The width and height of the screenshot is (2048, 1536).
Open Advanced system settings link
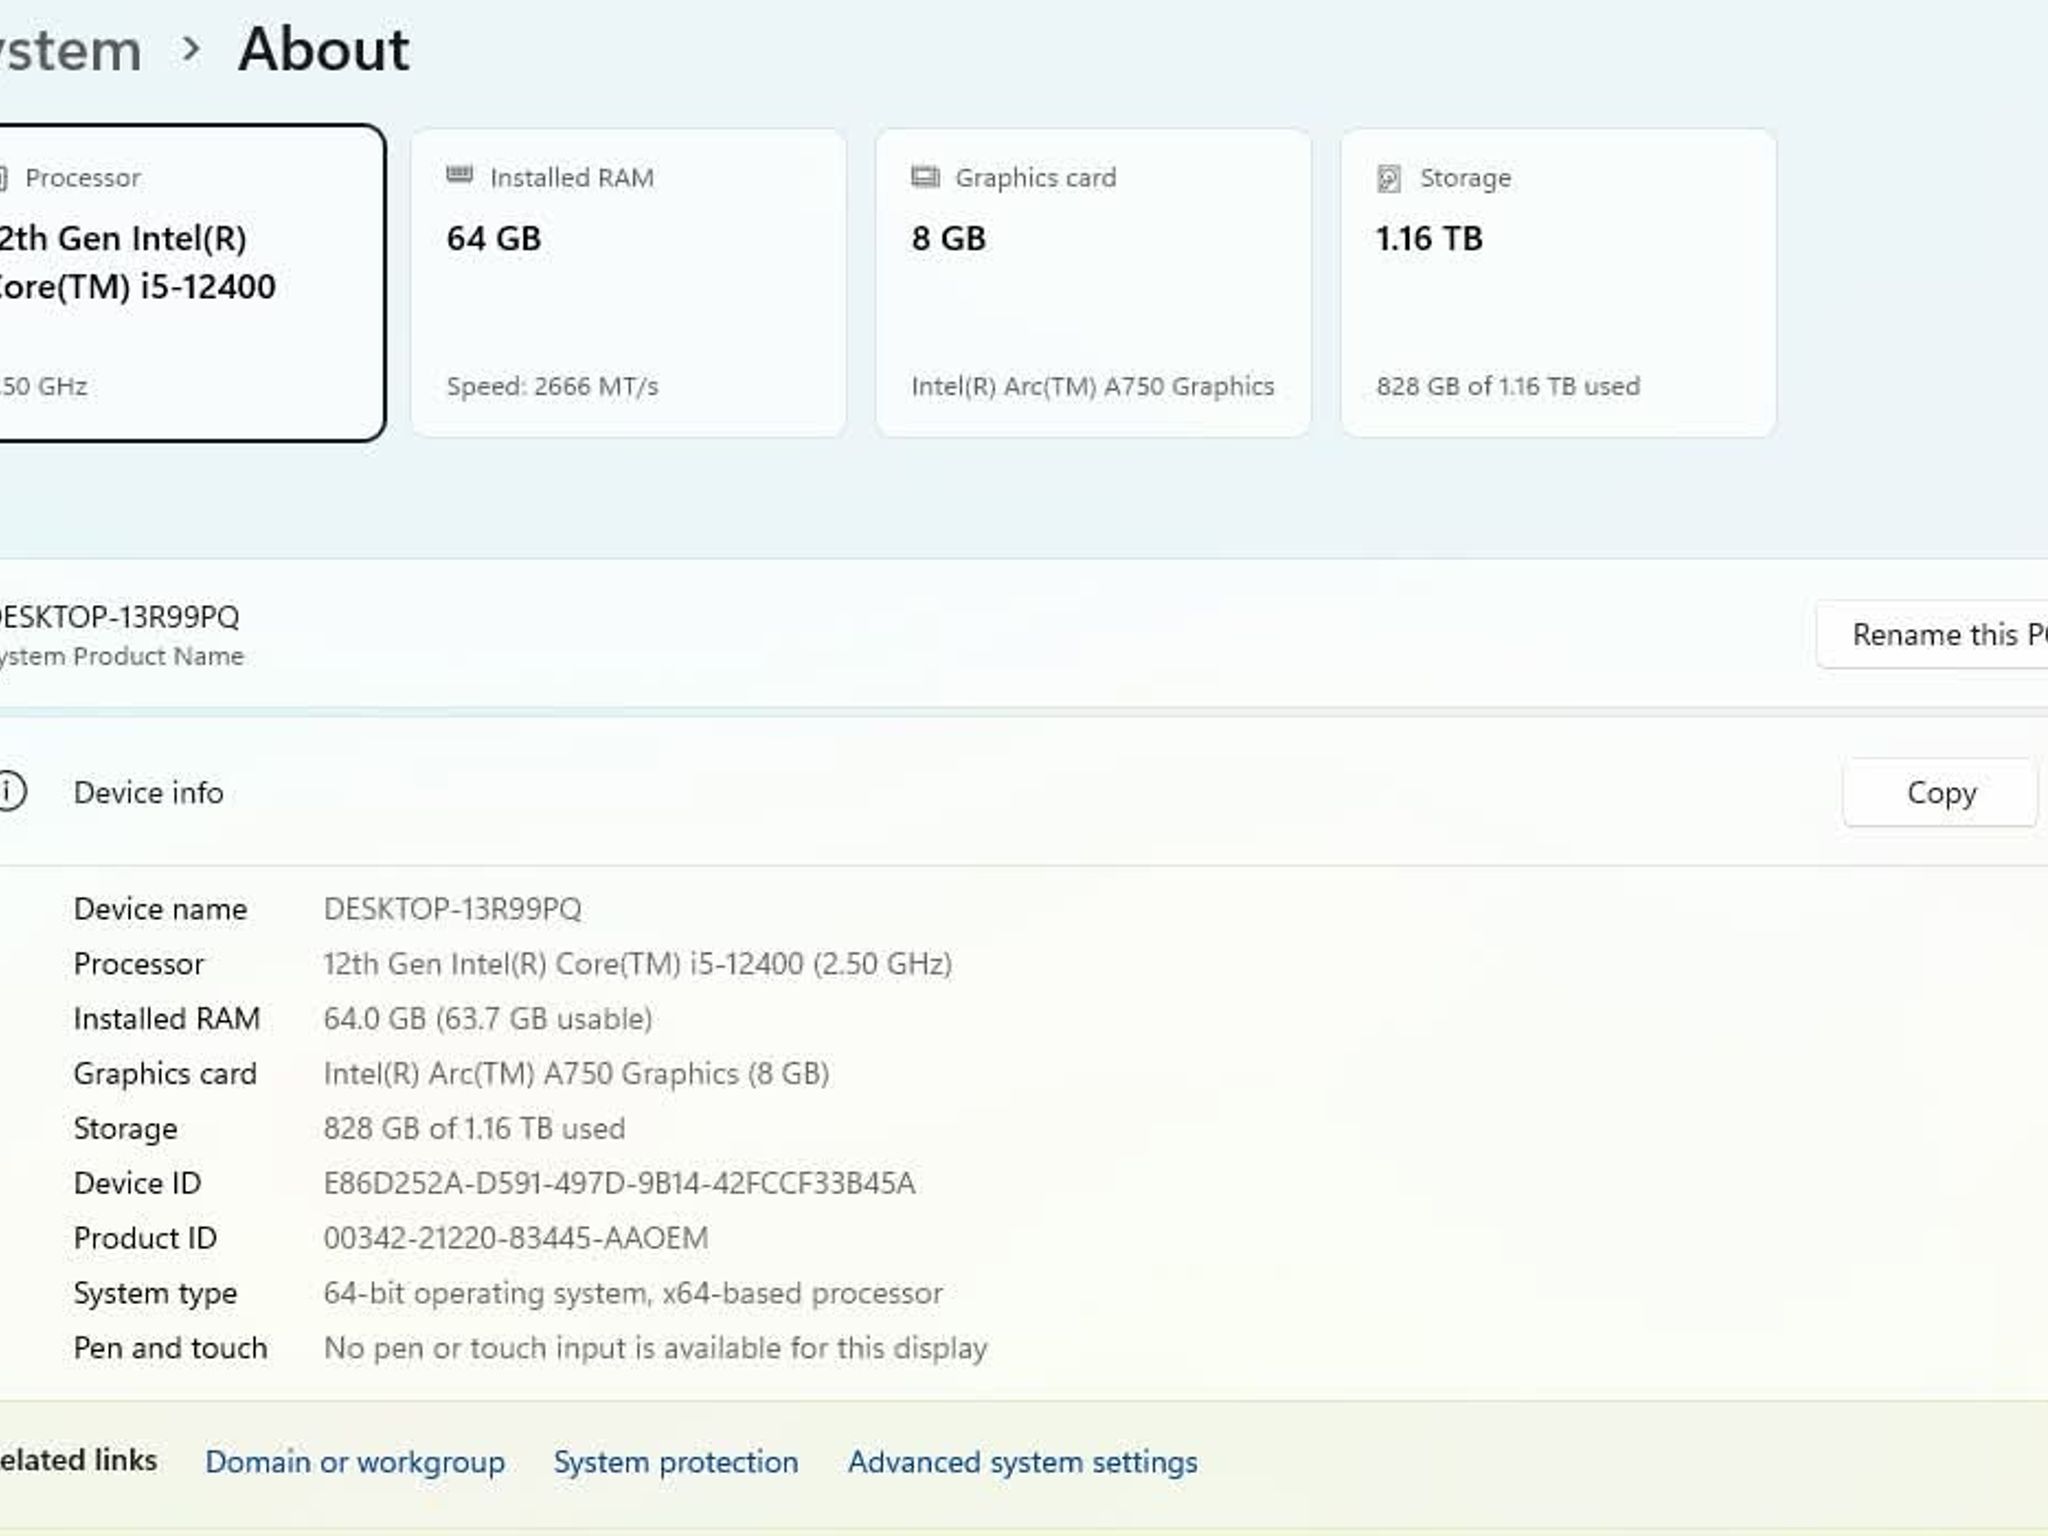(x=1022, y=1461)
